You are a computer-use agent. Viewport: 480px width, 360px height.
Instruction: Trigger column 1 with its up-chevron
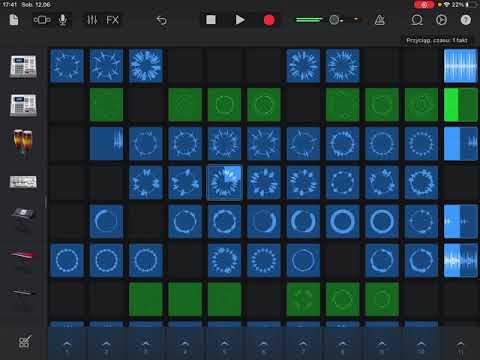click(67, 345)
